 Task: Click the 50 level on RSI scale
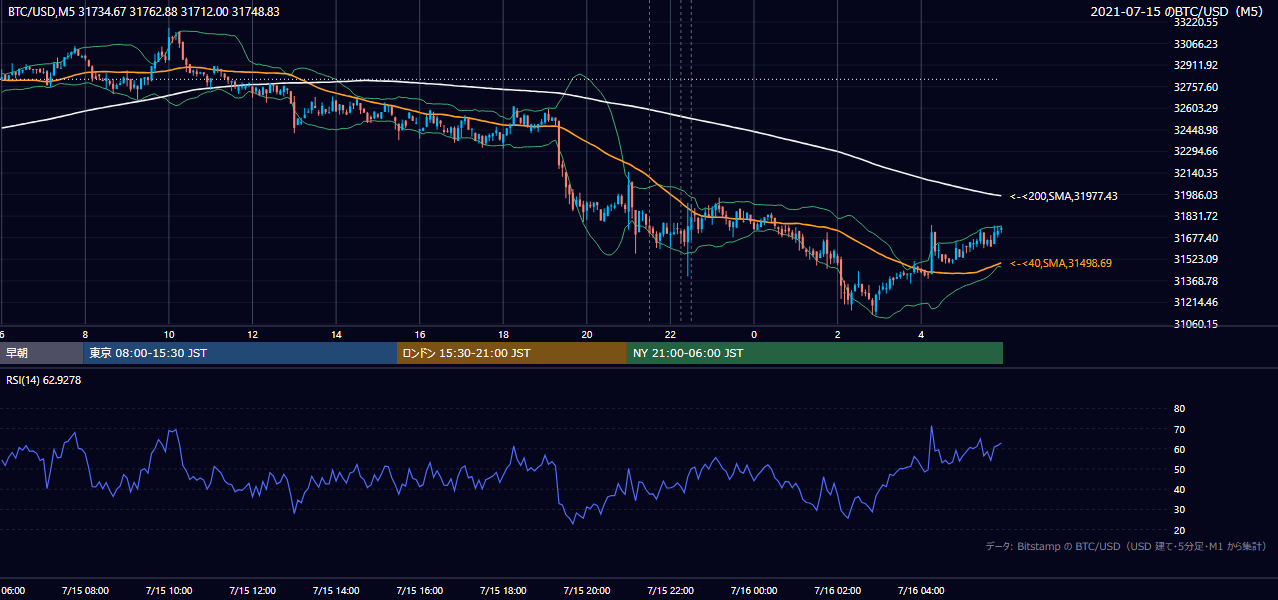[x=1179, y=469]
